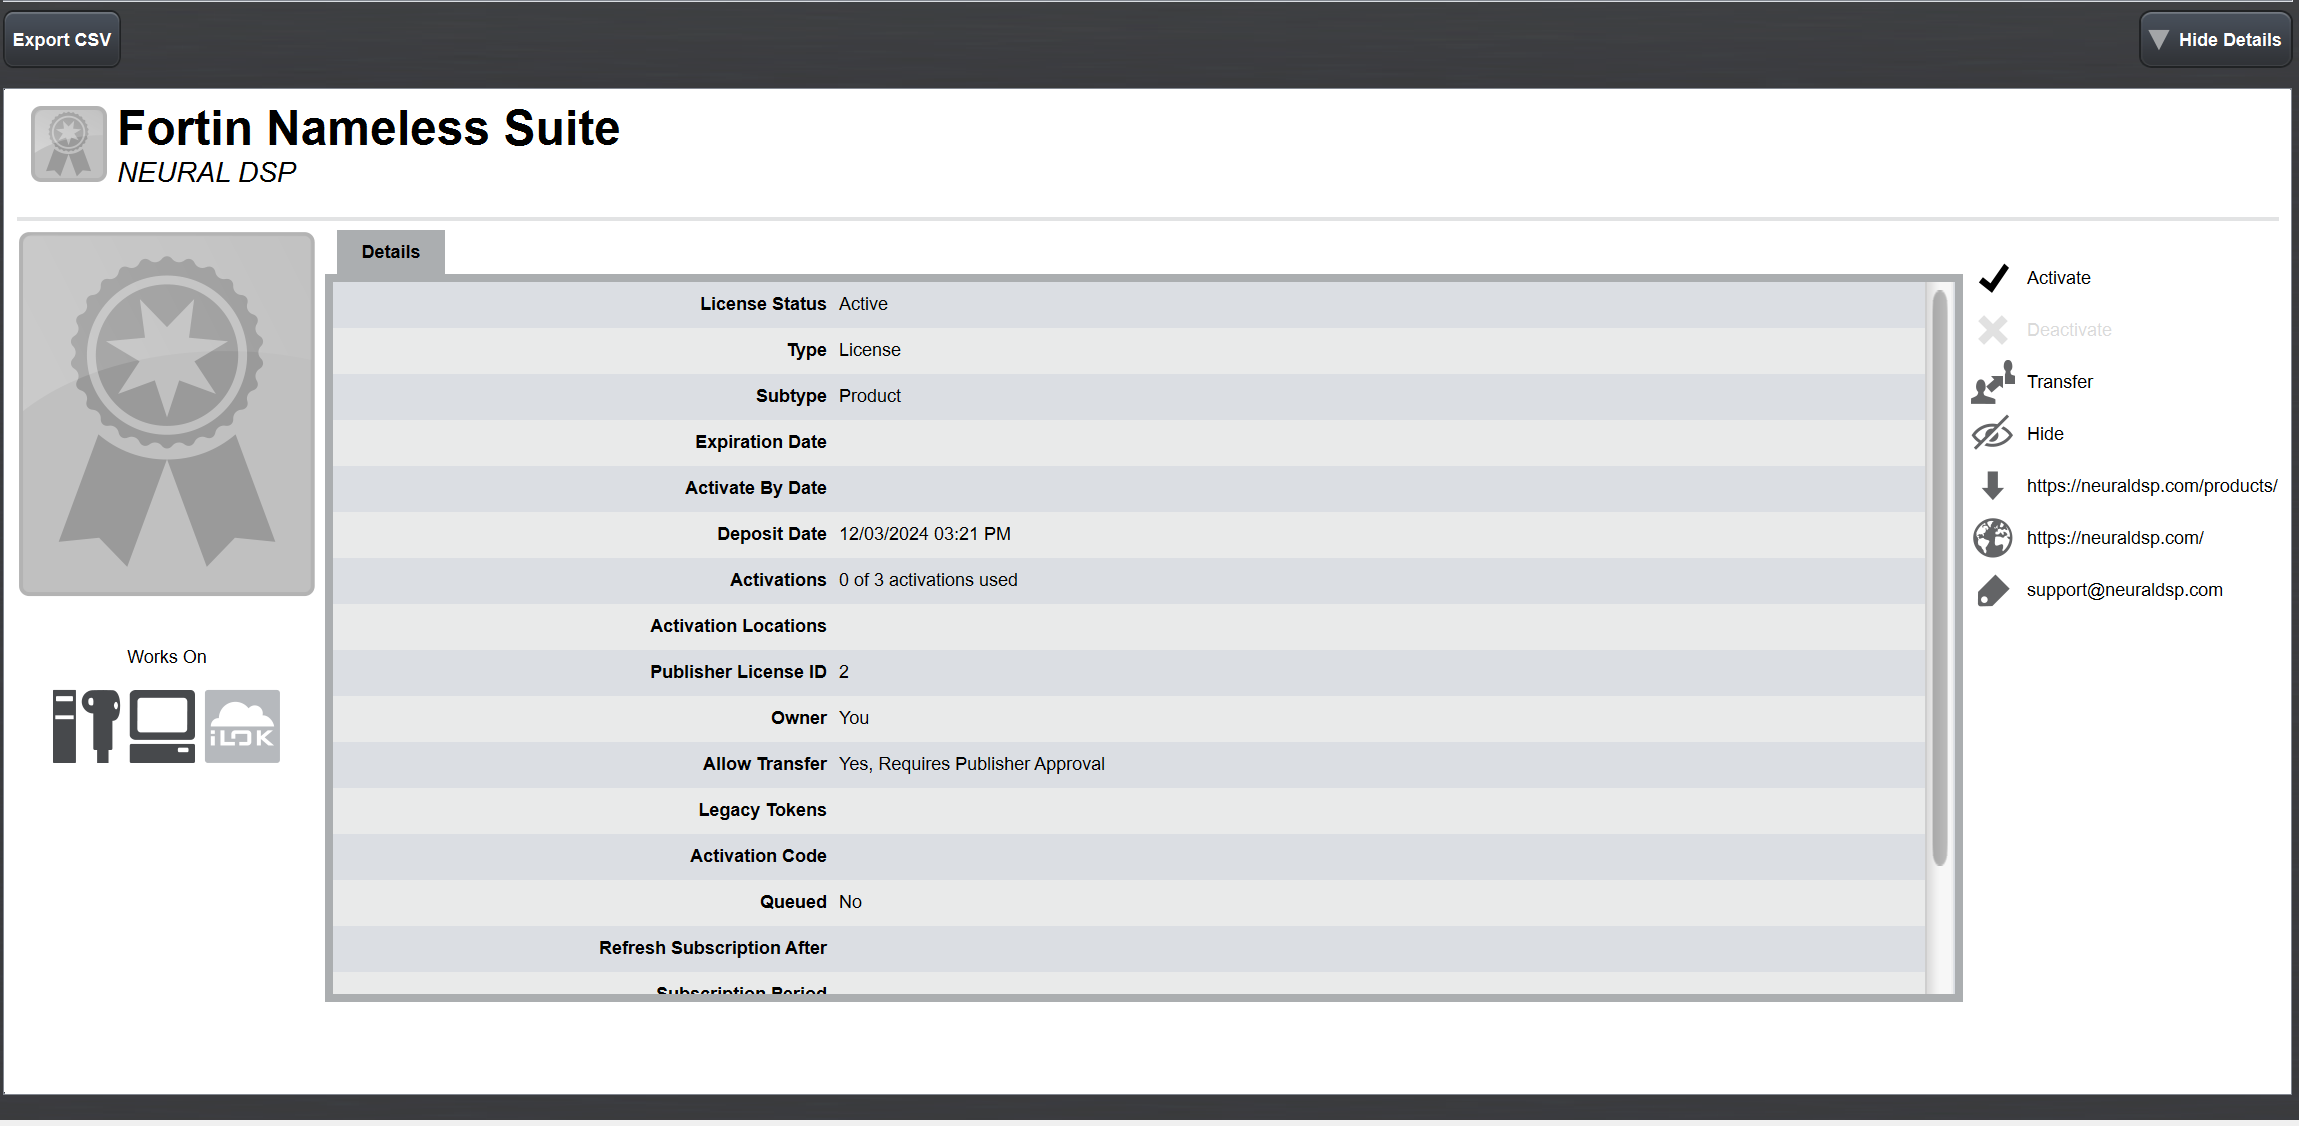Click the Works On caption

tap(167, 657)
